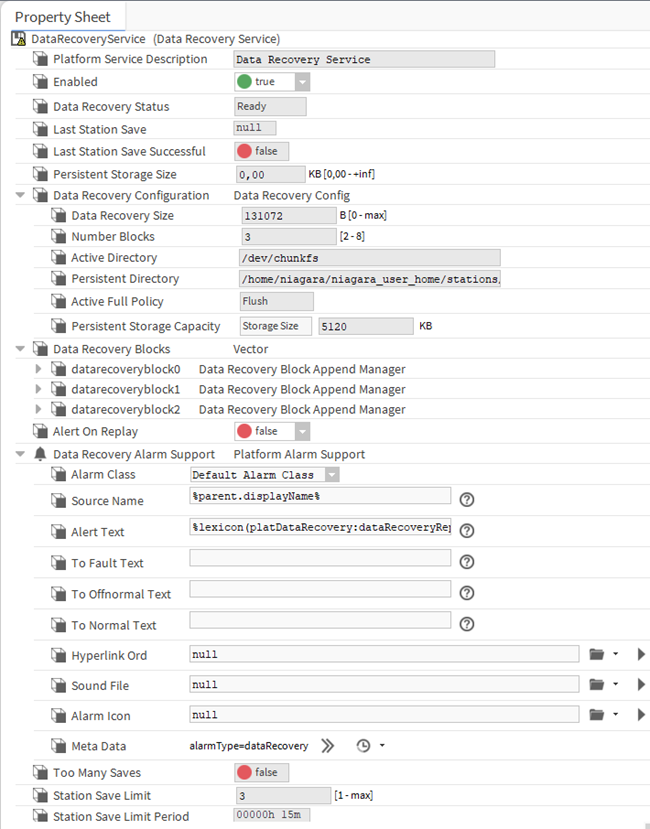Click the help button next to Source Name

[466, 499]
